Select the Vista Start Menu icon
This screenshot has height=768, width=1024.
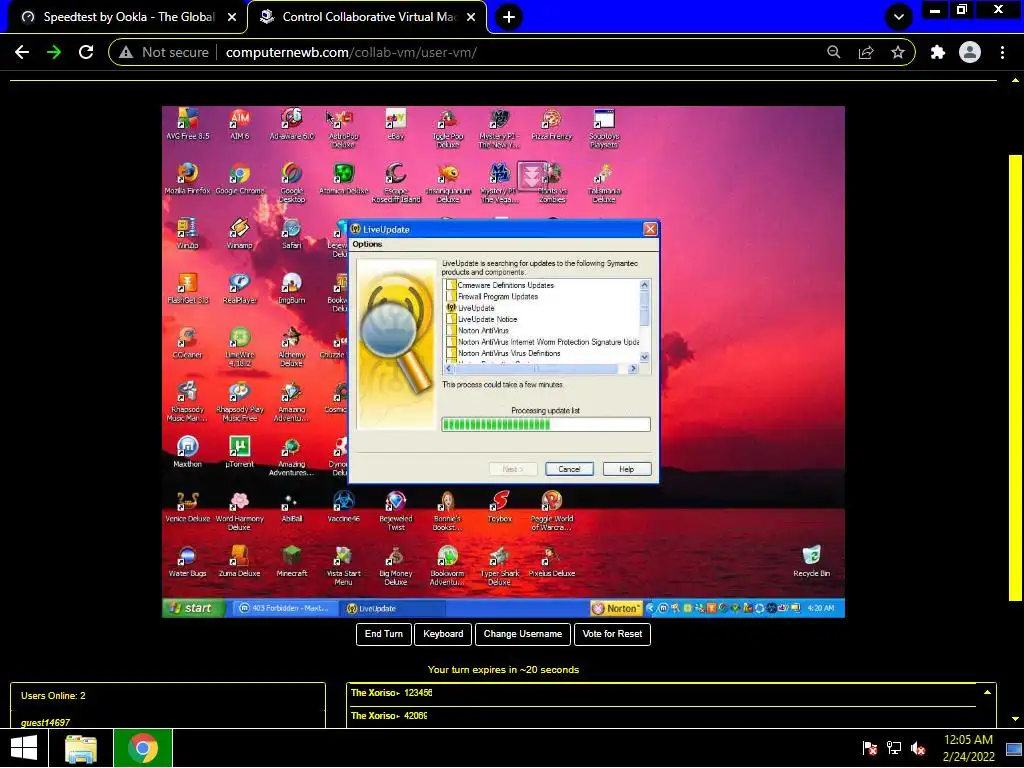(344, 566)
